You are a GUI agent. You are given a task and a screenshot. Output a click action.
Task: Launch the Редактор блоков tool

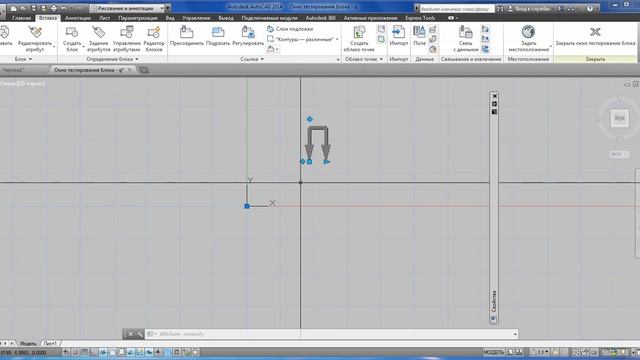pos(154,39)
